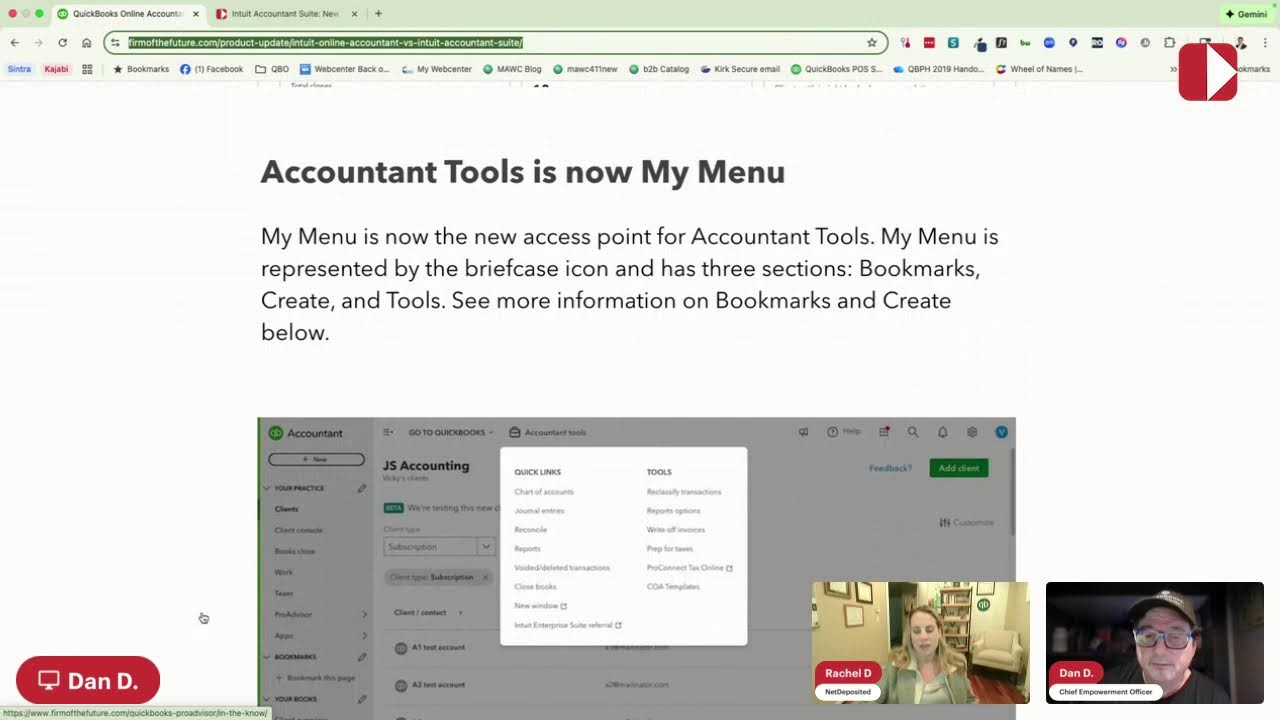Click Chart of accounts quick link

pyautogui.click(x=544, y=492)
